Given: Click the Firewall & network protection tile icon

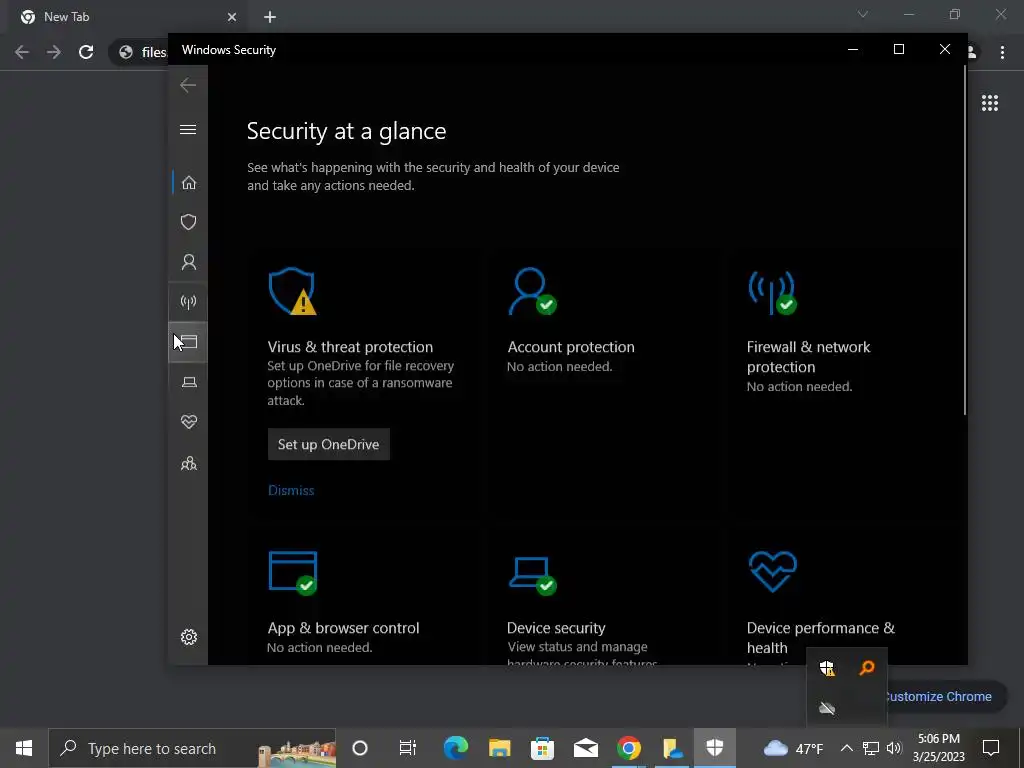Looking at the screenshot, I should (x=772, y=293).
